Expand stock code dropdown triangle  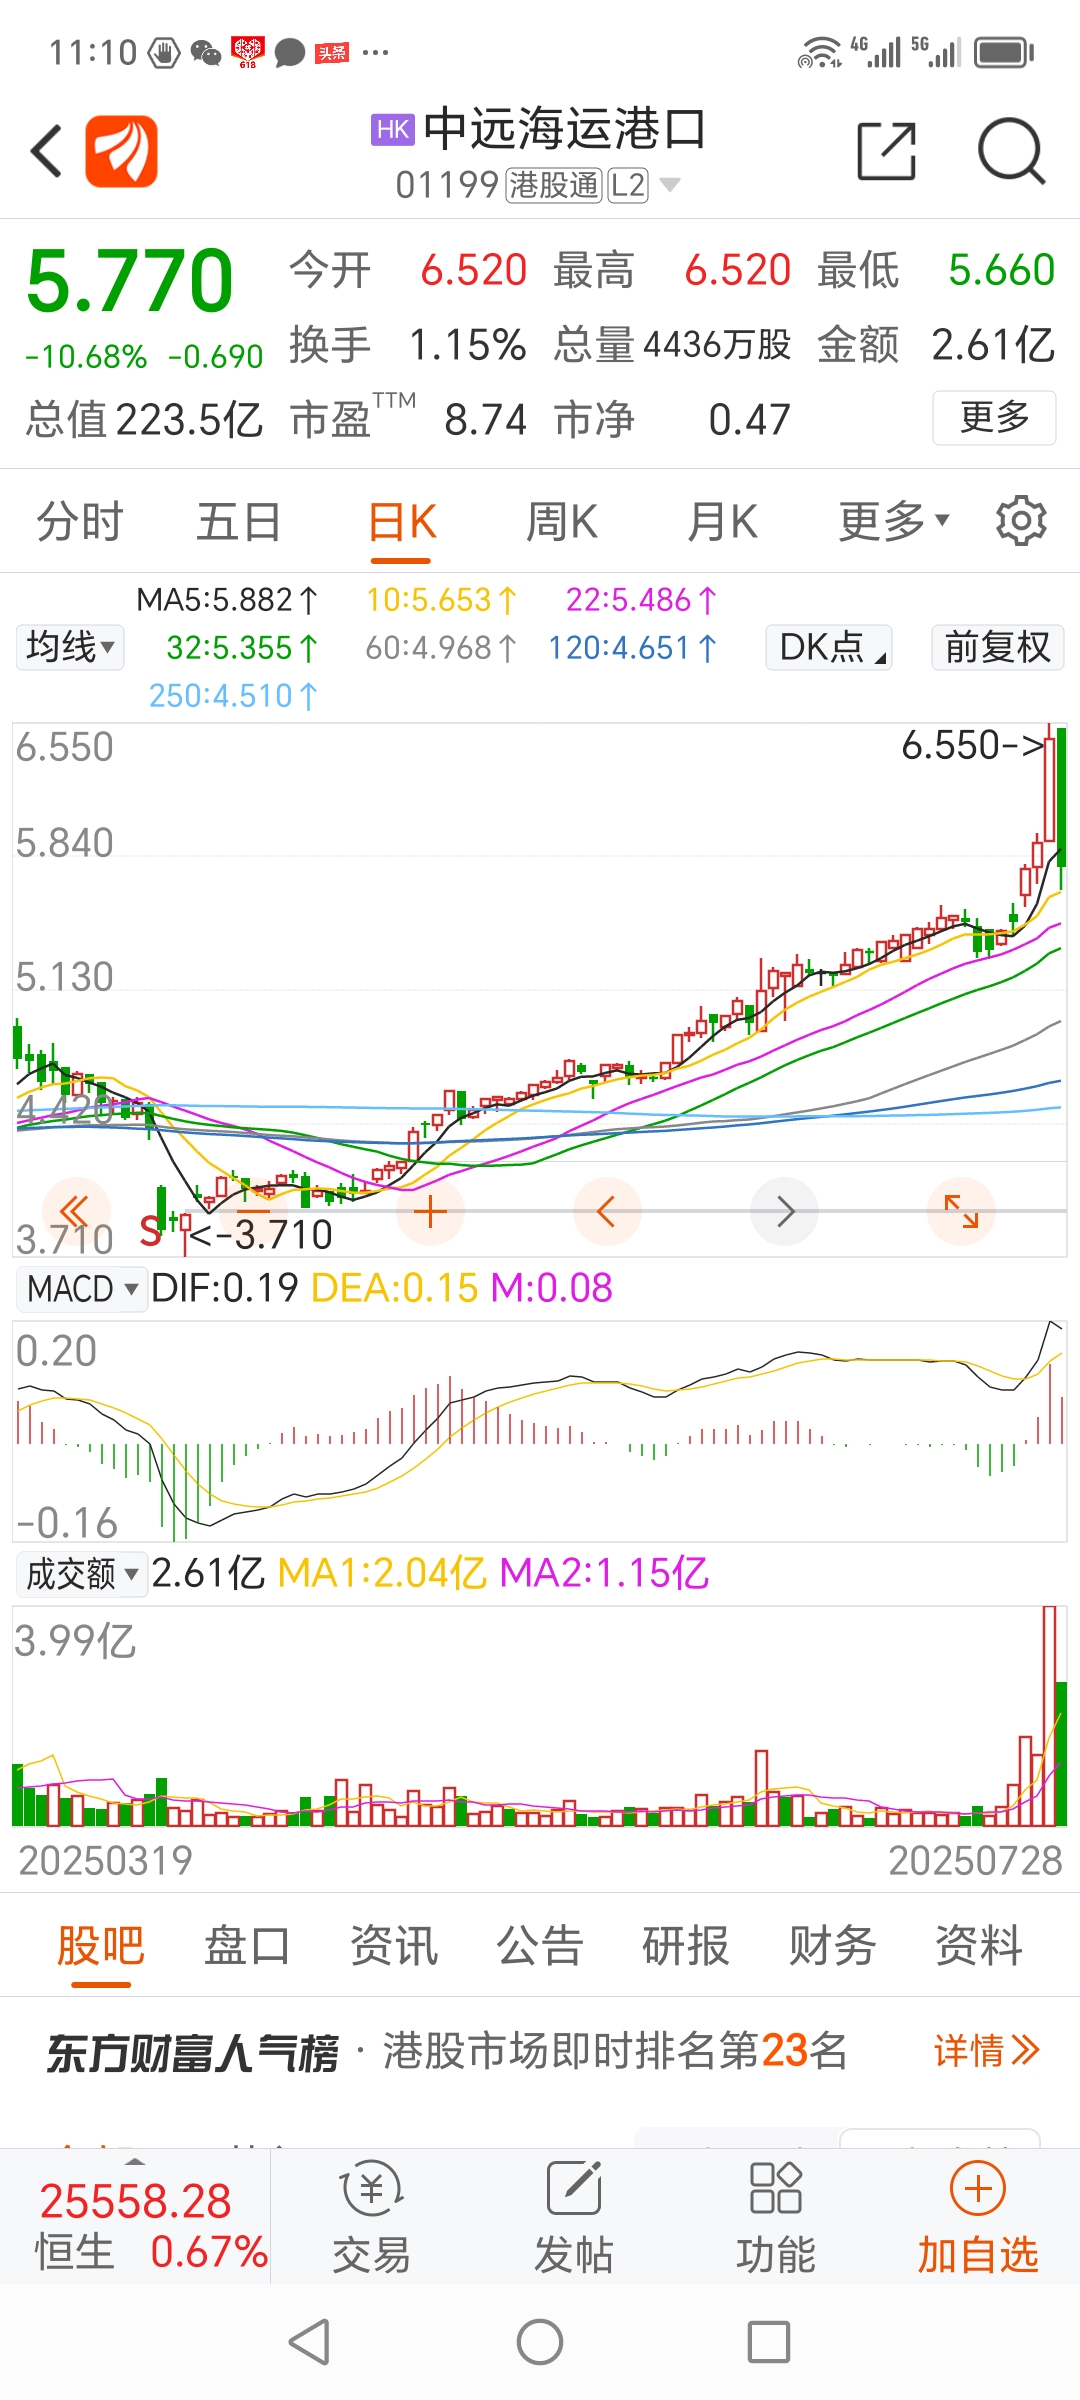pos(670,185)
